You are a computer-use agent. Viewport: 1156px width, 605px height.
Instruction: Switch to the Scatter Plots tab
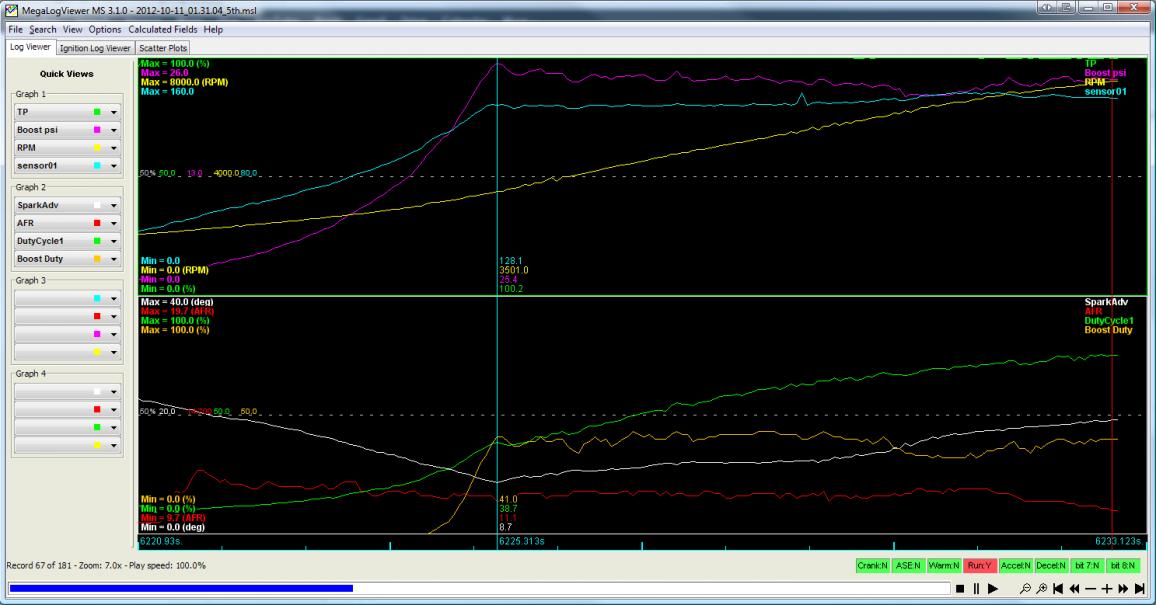click(x=162, y=47)
